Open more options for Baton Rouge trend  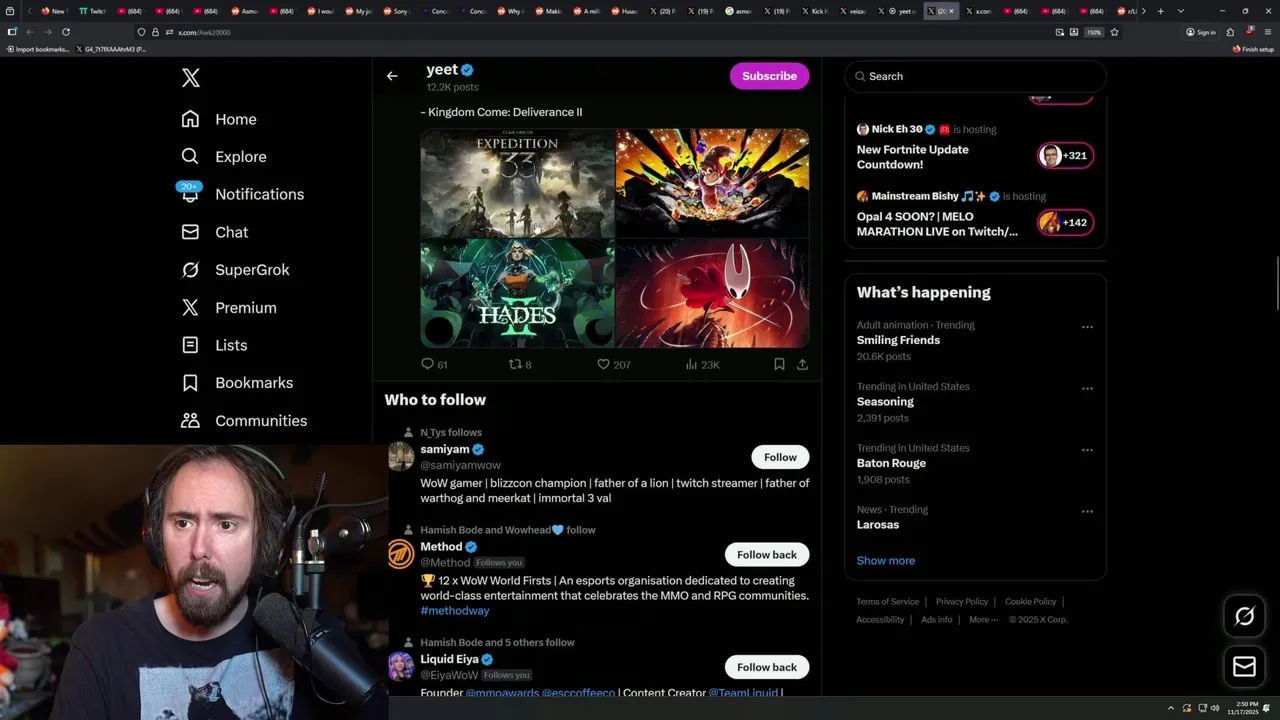pos(1087,450)
